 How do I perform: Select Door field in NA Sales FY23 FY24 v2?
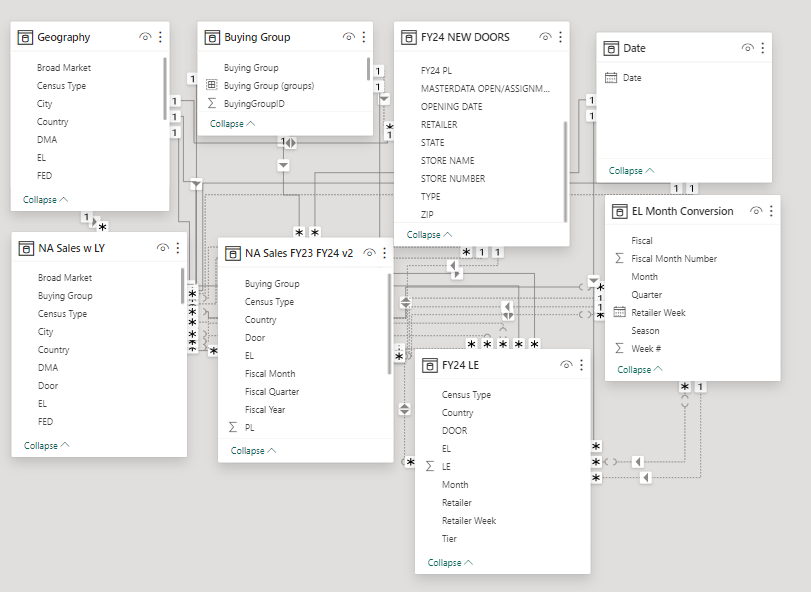pos(254,338)
